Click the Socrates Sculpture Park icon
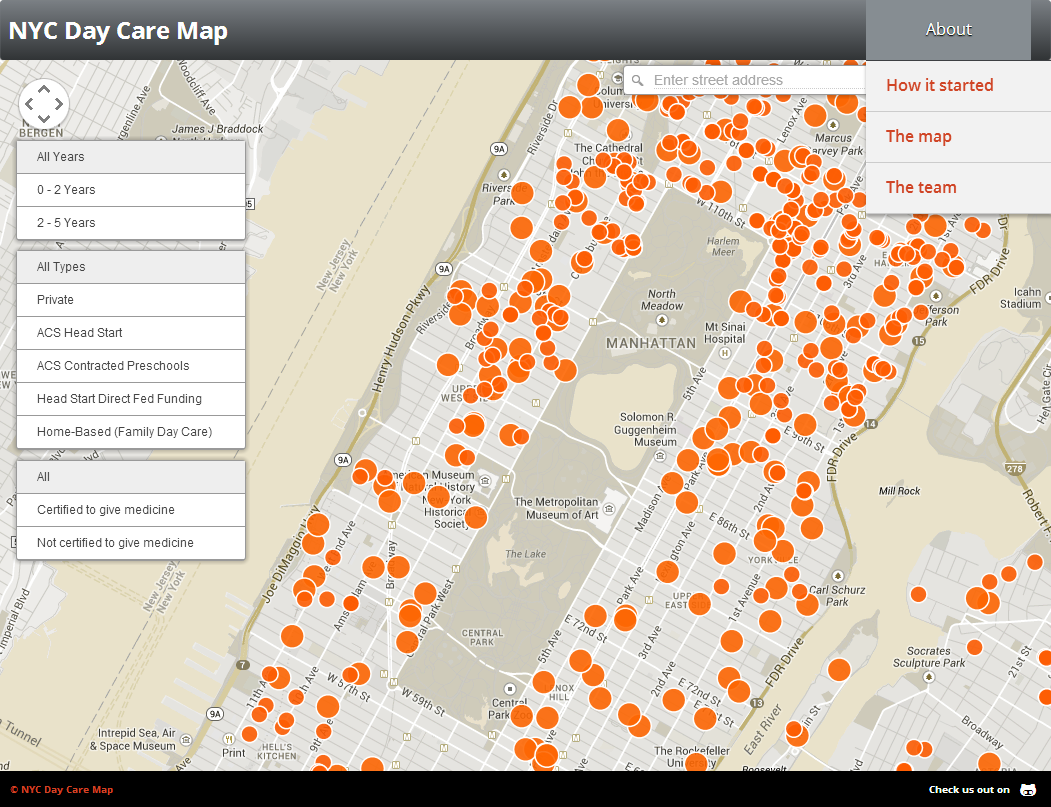 coord(928,677)
